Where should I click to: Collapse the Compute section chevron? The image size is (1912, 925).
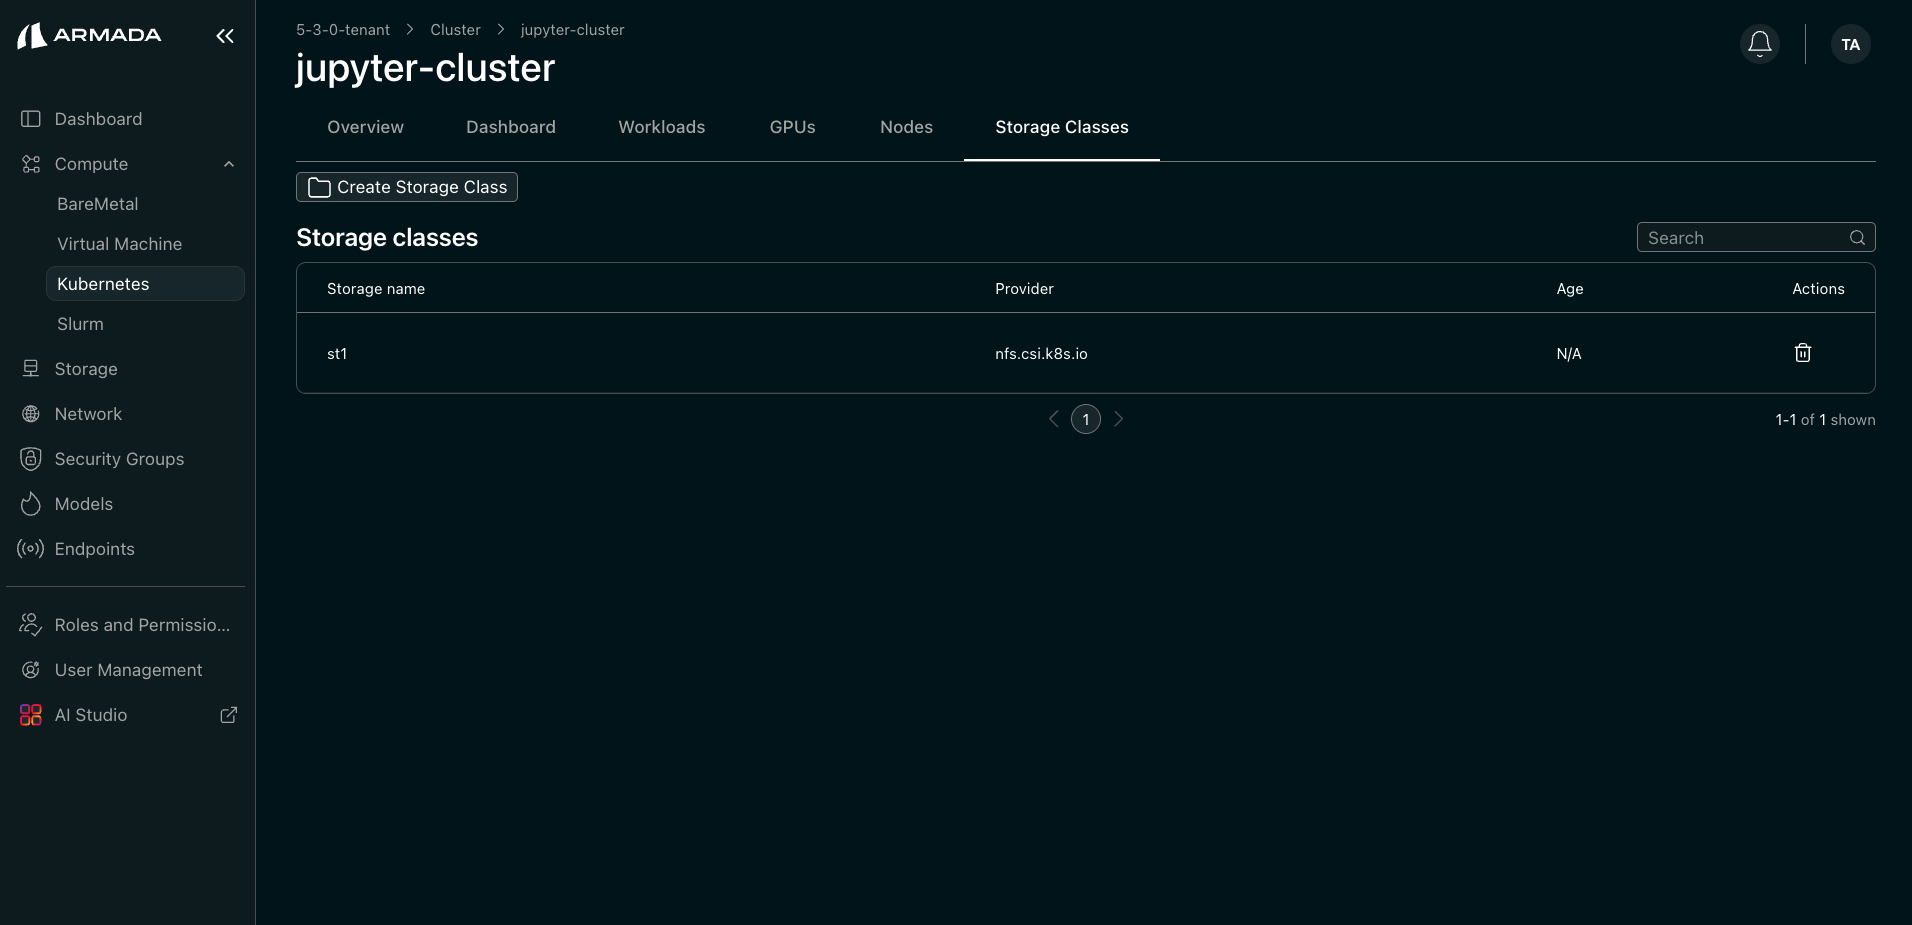(x=228, y=164)
